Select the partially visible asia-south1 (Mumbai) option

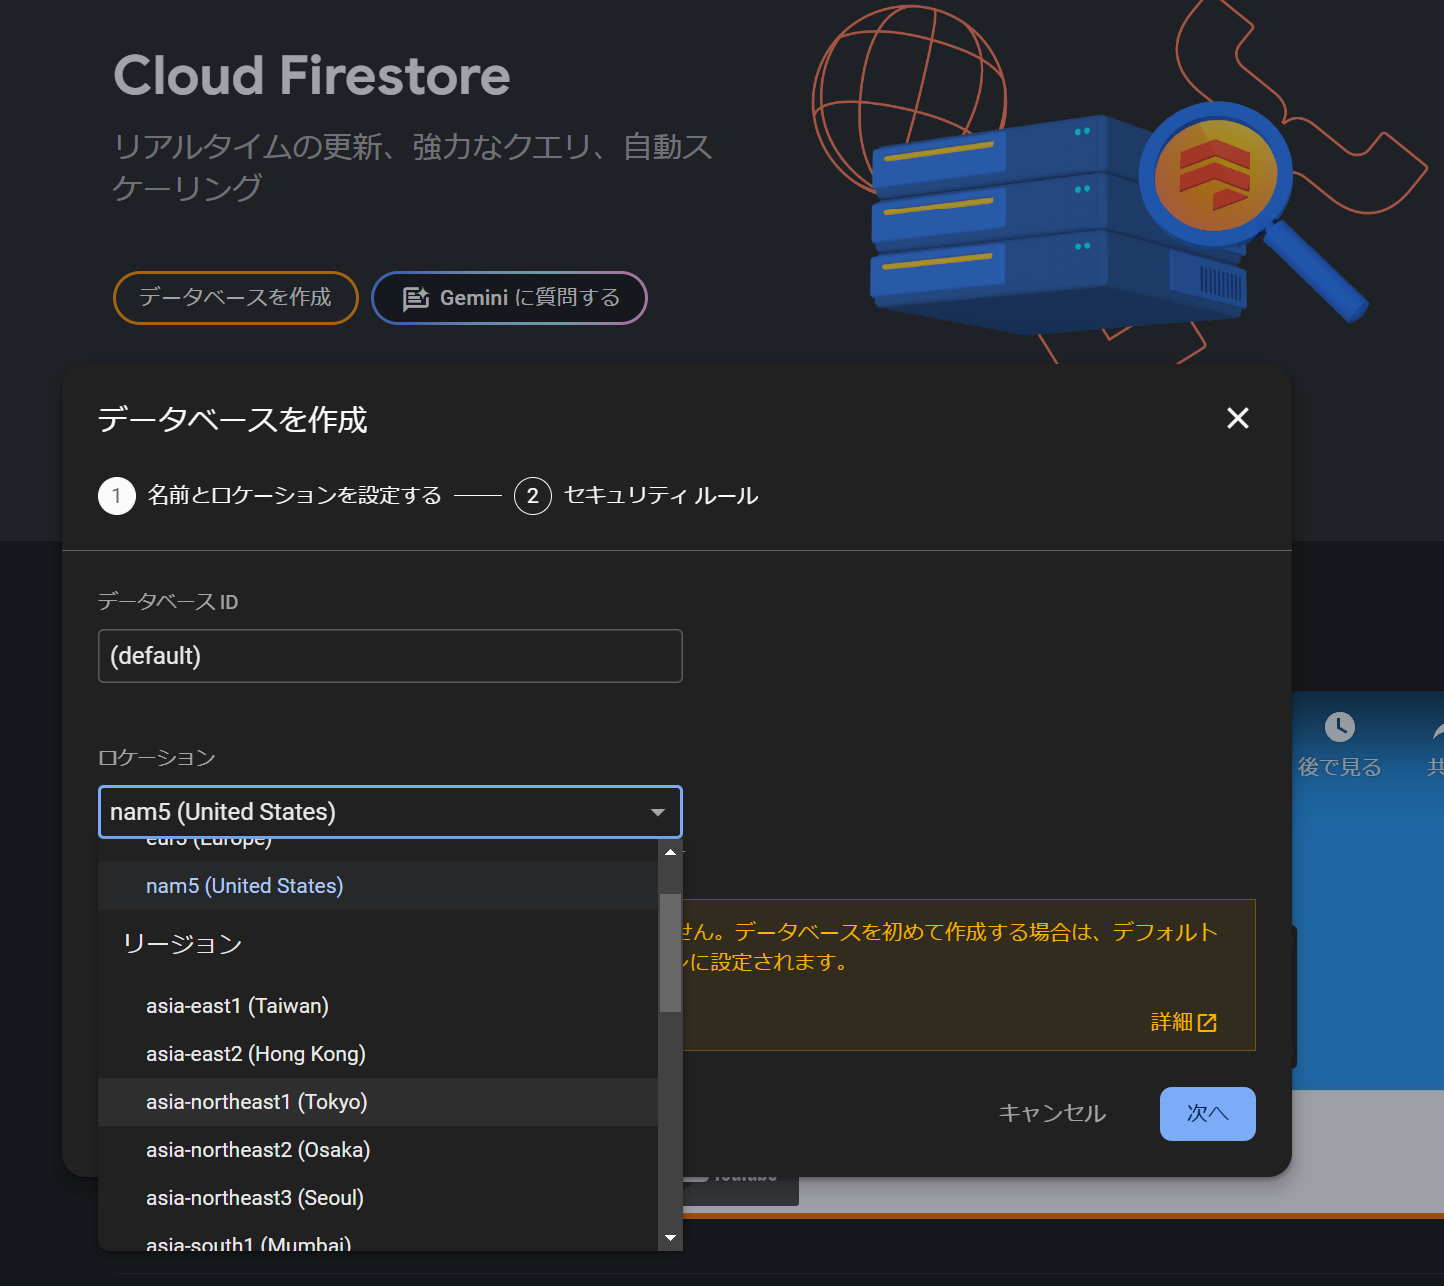tap(378, 1237)
